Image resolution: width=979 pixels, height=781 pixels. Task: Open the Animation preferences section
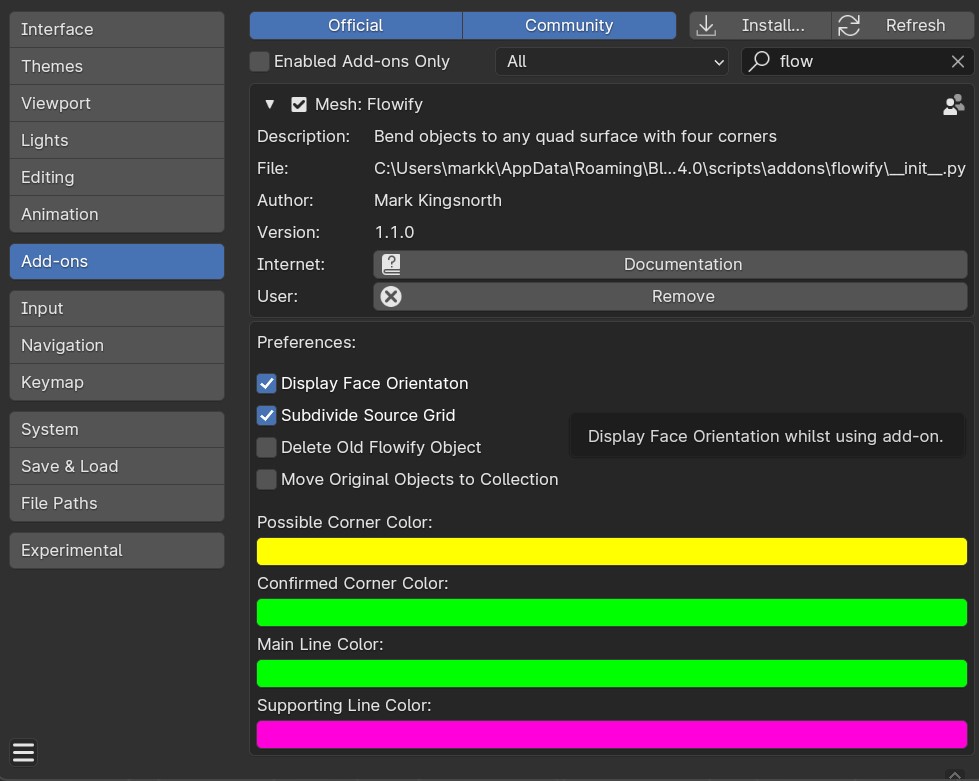pos(117,214)
